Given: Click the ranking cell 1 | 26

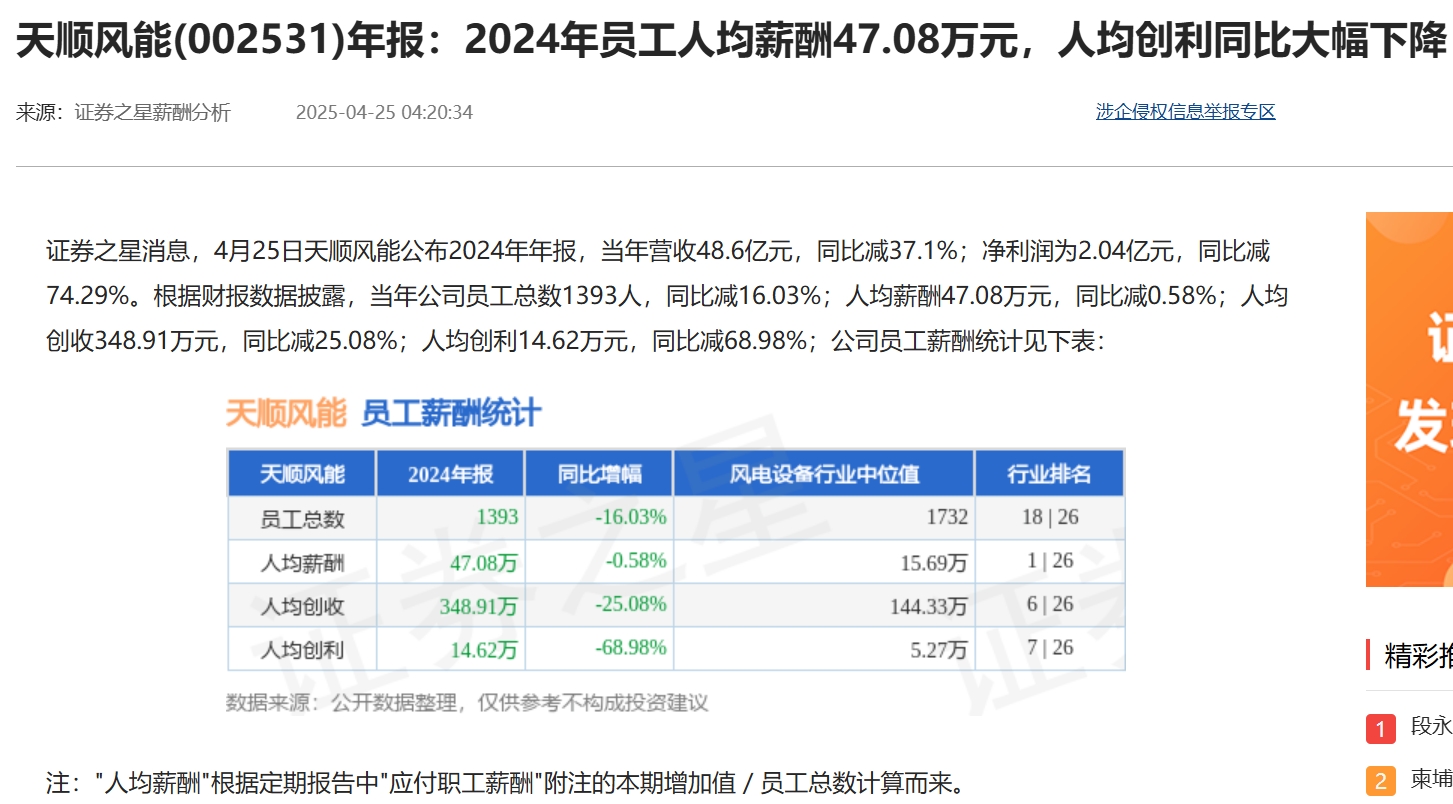Looking at the screenshot, I should click(1050, 561).
